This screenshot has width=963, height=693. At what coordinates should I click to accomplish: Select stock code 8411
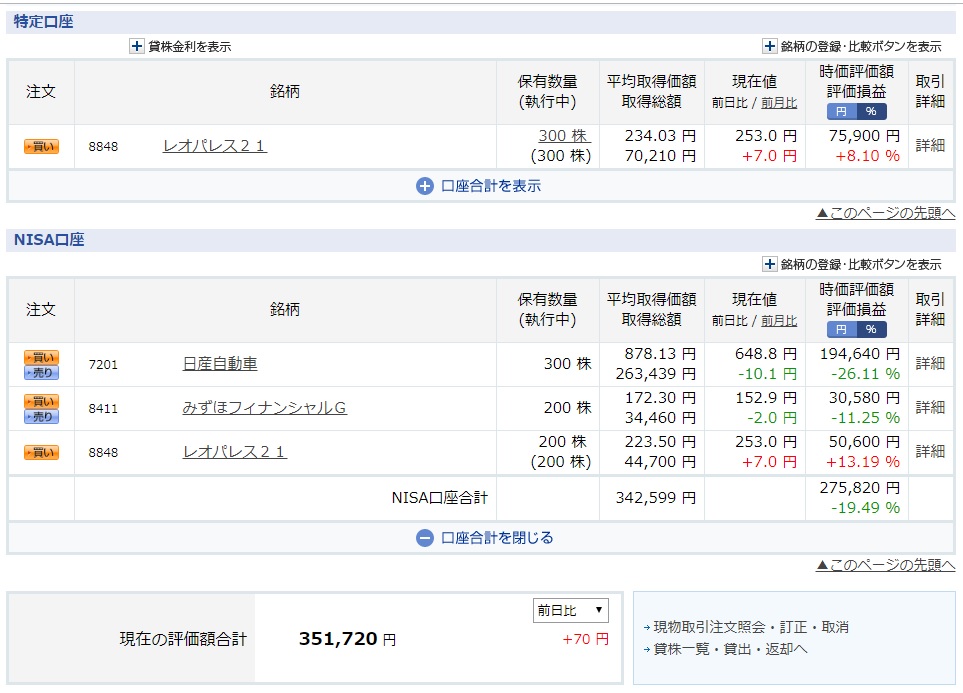click(x=103, y=409)
